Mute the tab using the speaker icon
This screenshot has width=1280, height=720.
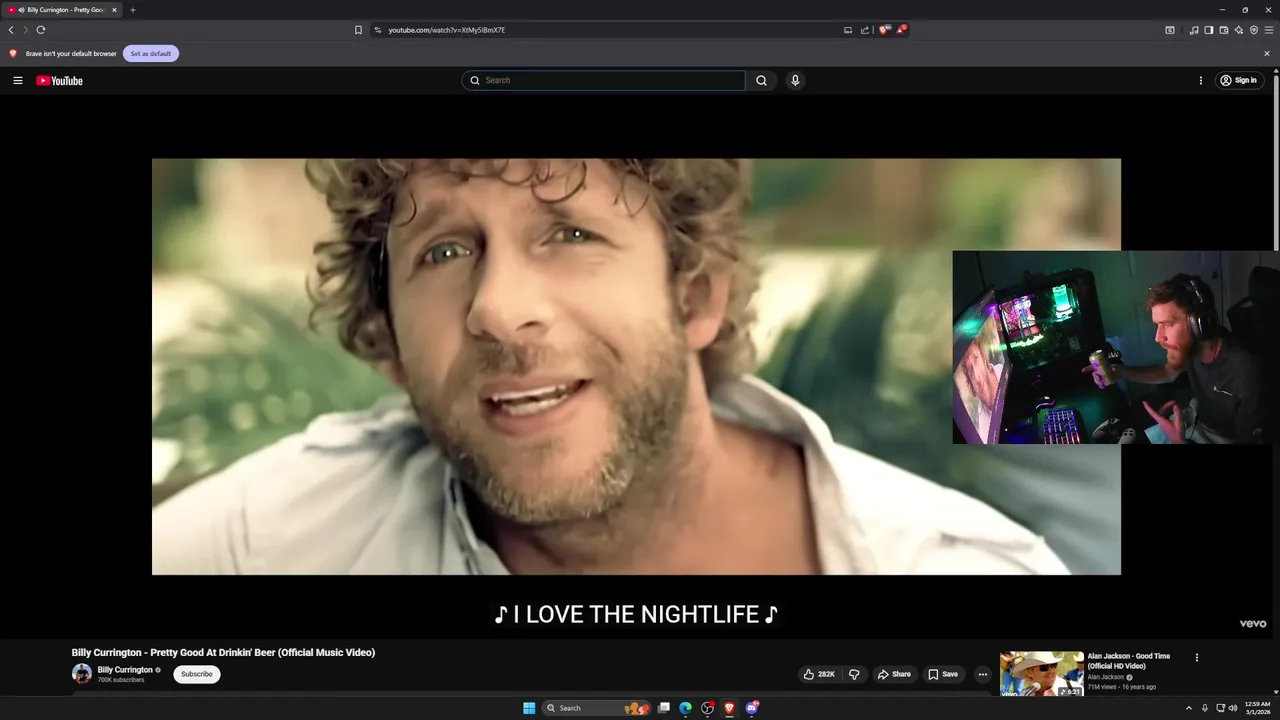(21, 10)
